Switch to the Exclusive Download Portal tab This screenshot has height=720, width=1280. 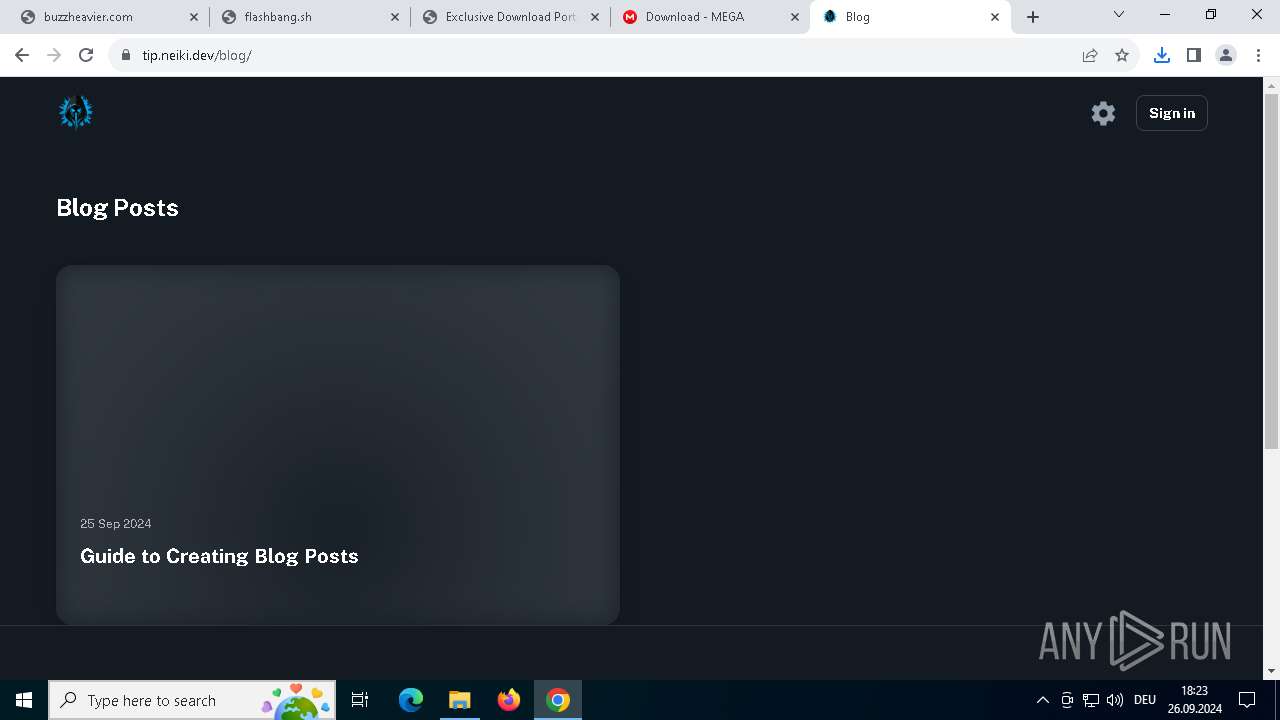(510, 17)
